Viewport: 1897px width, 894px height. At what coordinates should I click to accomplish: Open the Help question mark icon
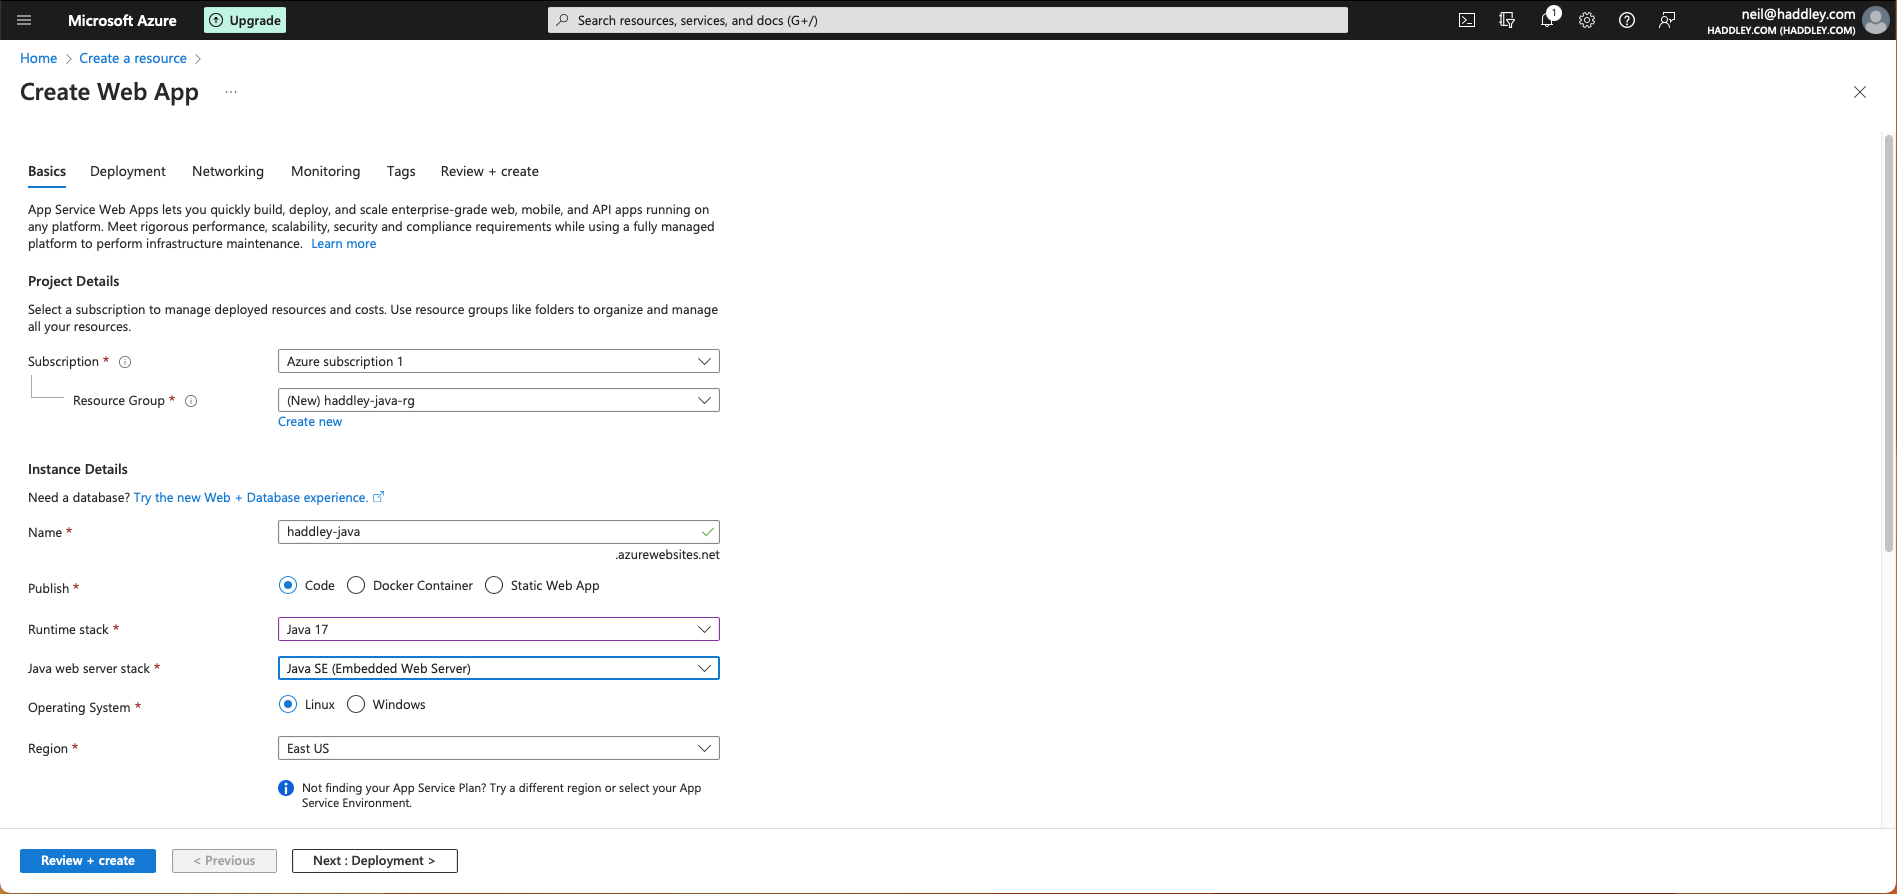click(x=1627, y=20)
